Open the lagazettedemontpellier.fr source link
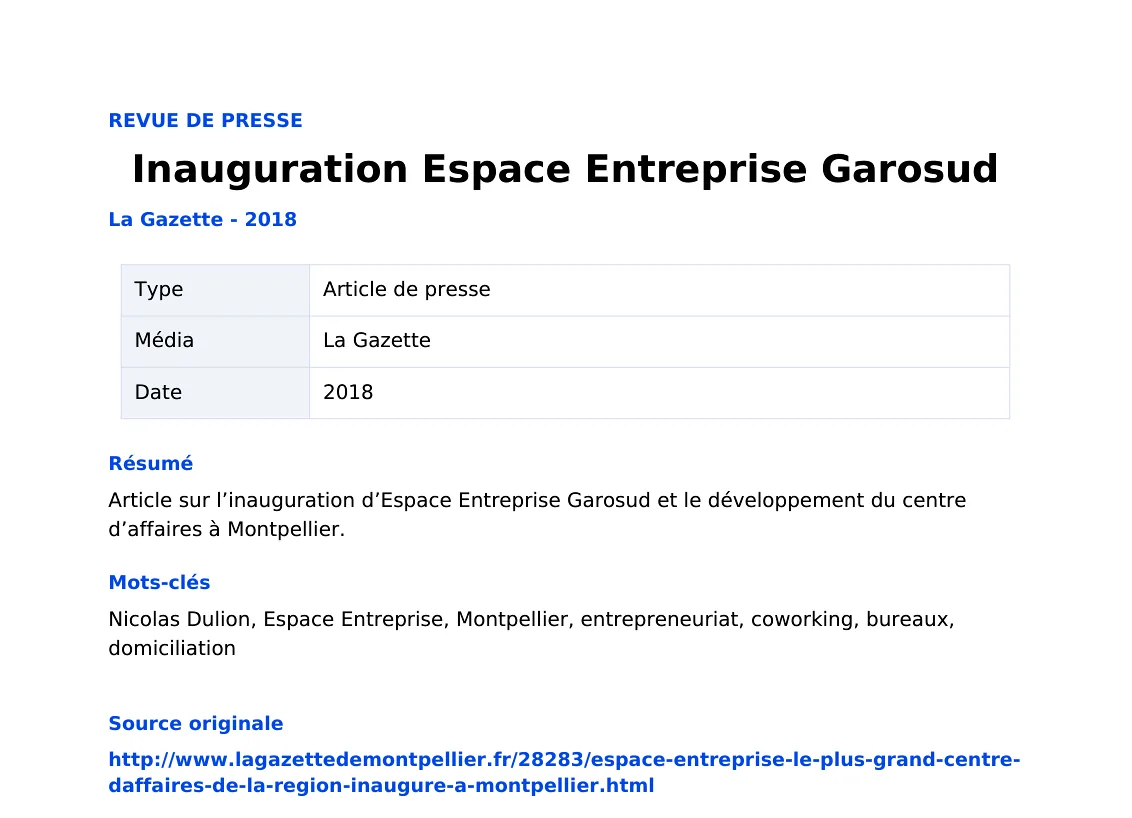Screen dimensions: 1132x818 pos(564,773)
